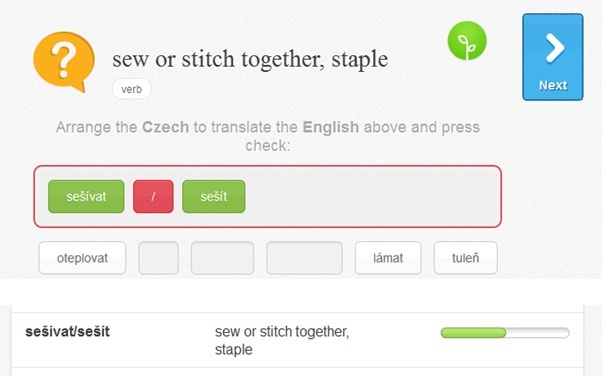This screenshot has height=384, width=608.
Task: Select the lámat word tile
Action: (388, 258)
